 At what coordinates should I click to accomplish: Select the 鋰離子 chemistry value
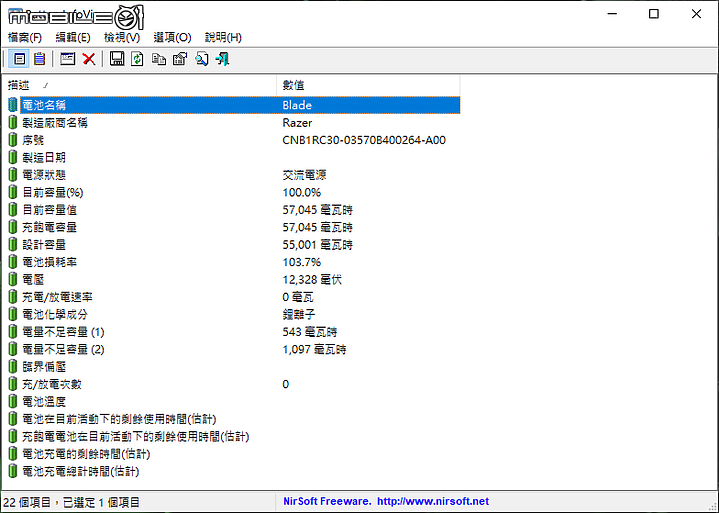pyautogui.click(x=299, y=314)
